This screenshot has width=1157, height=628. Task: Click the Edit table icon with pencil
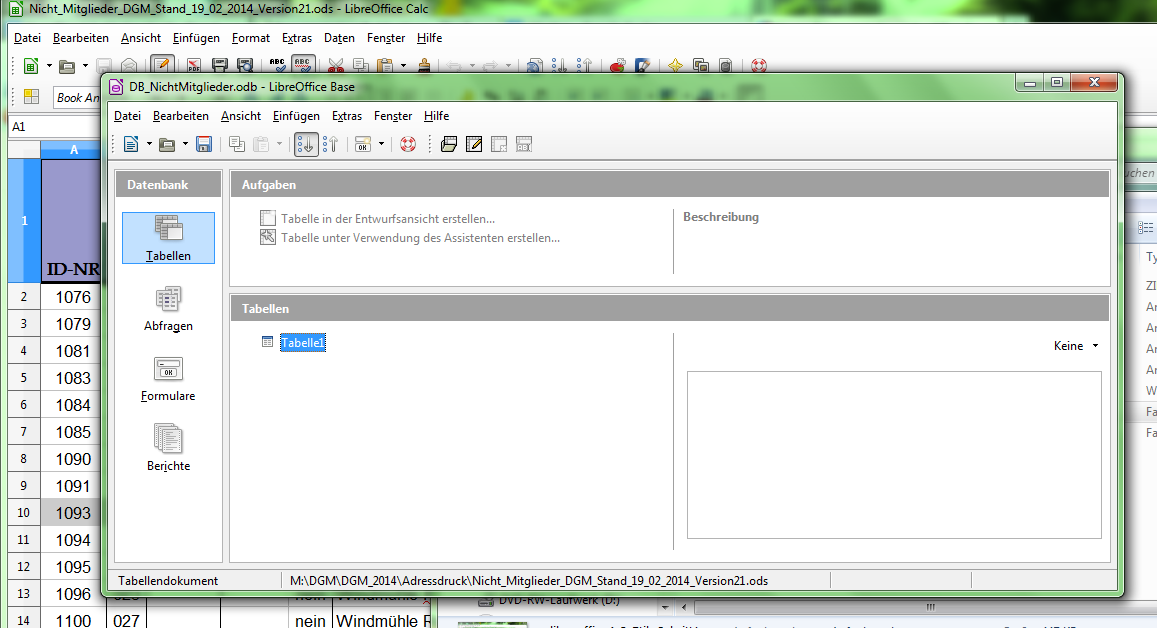point(474,144)
